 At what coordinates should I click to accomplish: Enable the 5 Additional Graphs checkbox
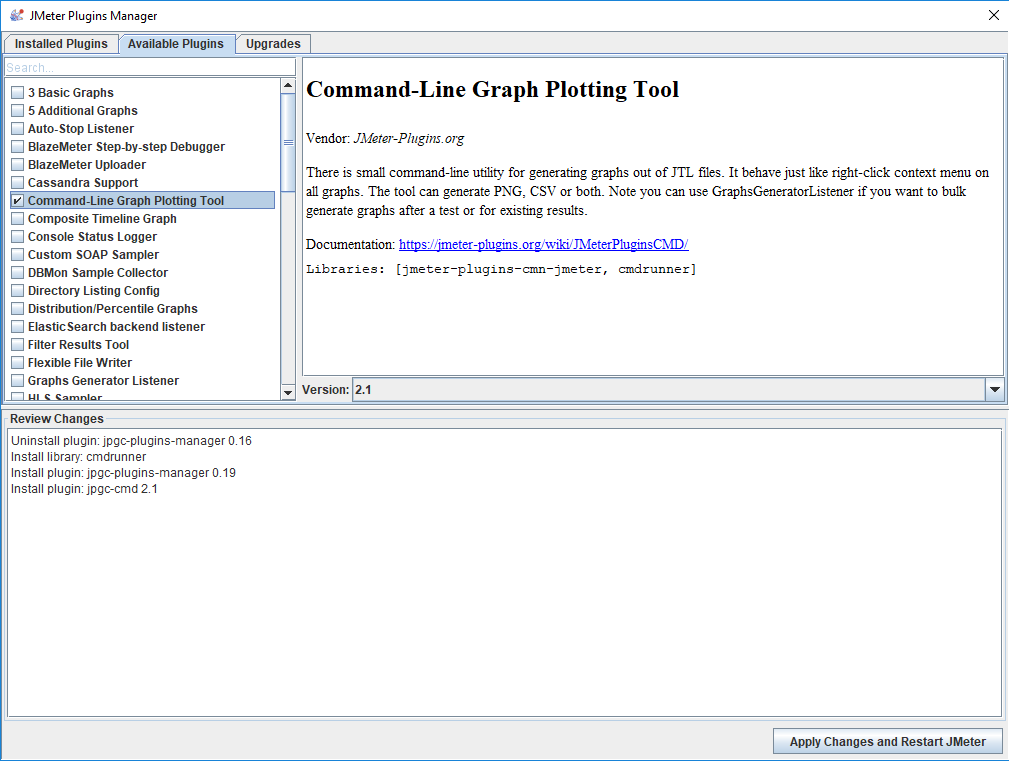(x=17, y=111)
